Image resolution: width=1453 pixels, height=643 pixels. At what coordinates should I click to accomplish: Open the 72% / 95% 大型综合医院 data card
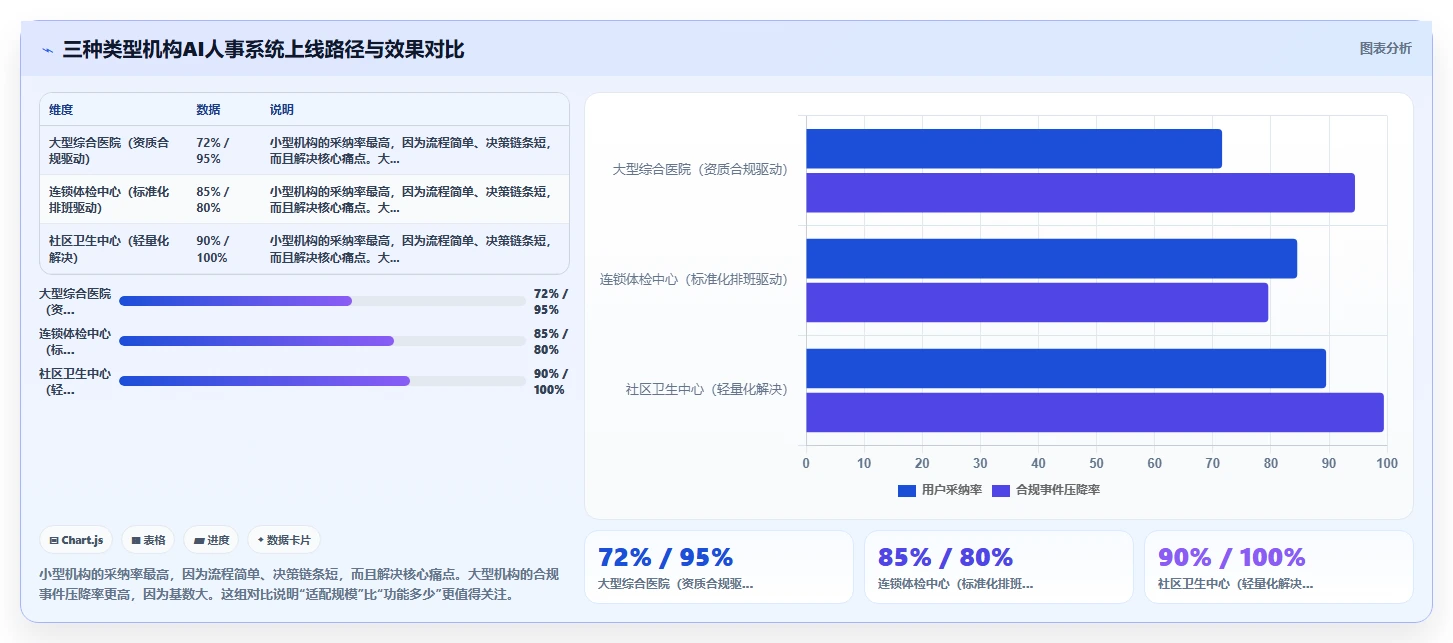point(719,567)
